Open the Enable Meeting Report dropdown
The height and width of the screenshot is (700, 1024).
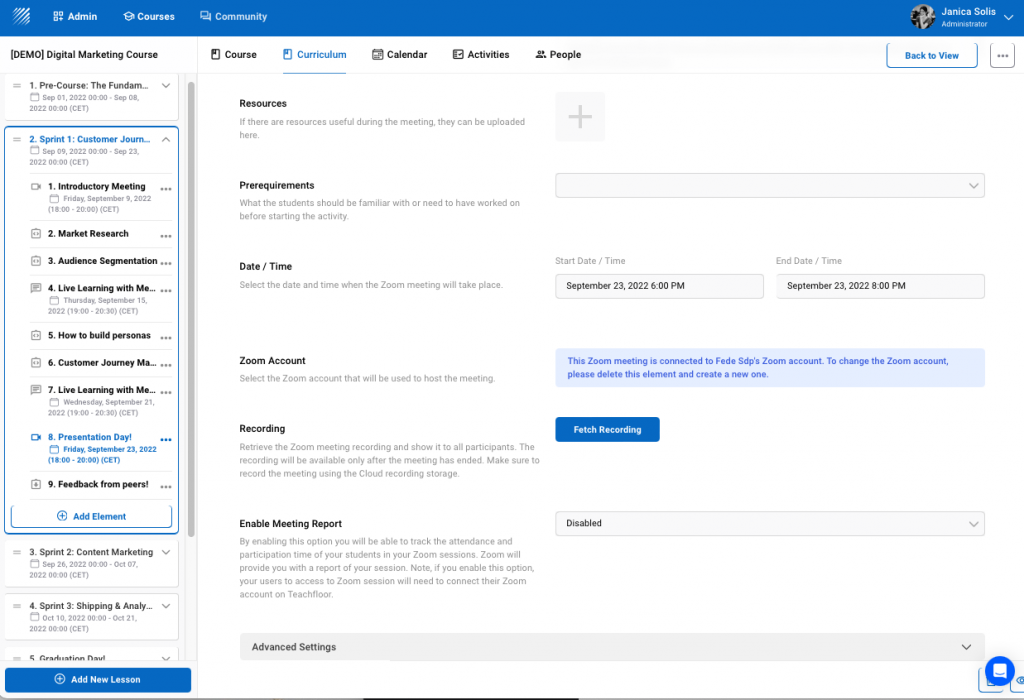coord(769,524)
